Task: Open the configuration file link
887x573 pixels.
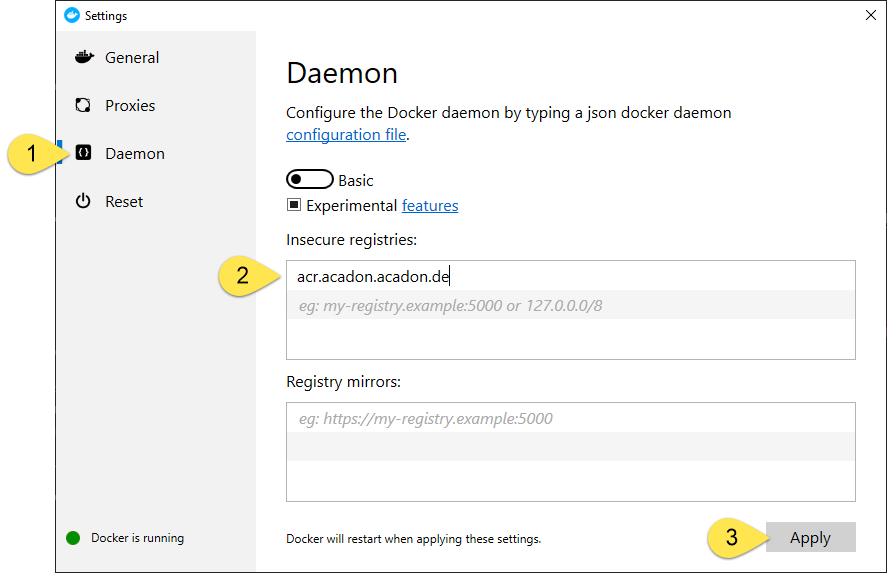Action: (x=346, y=135)
